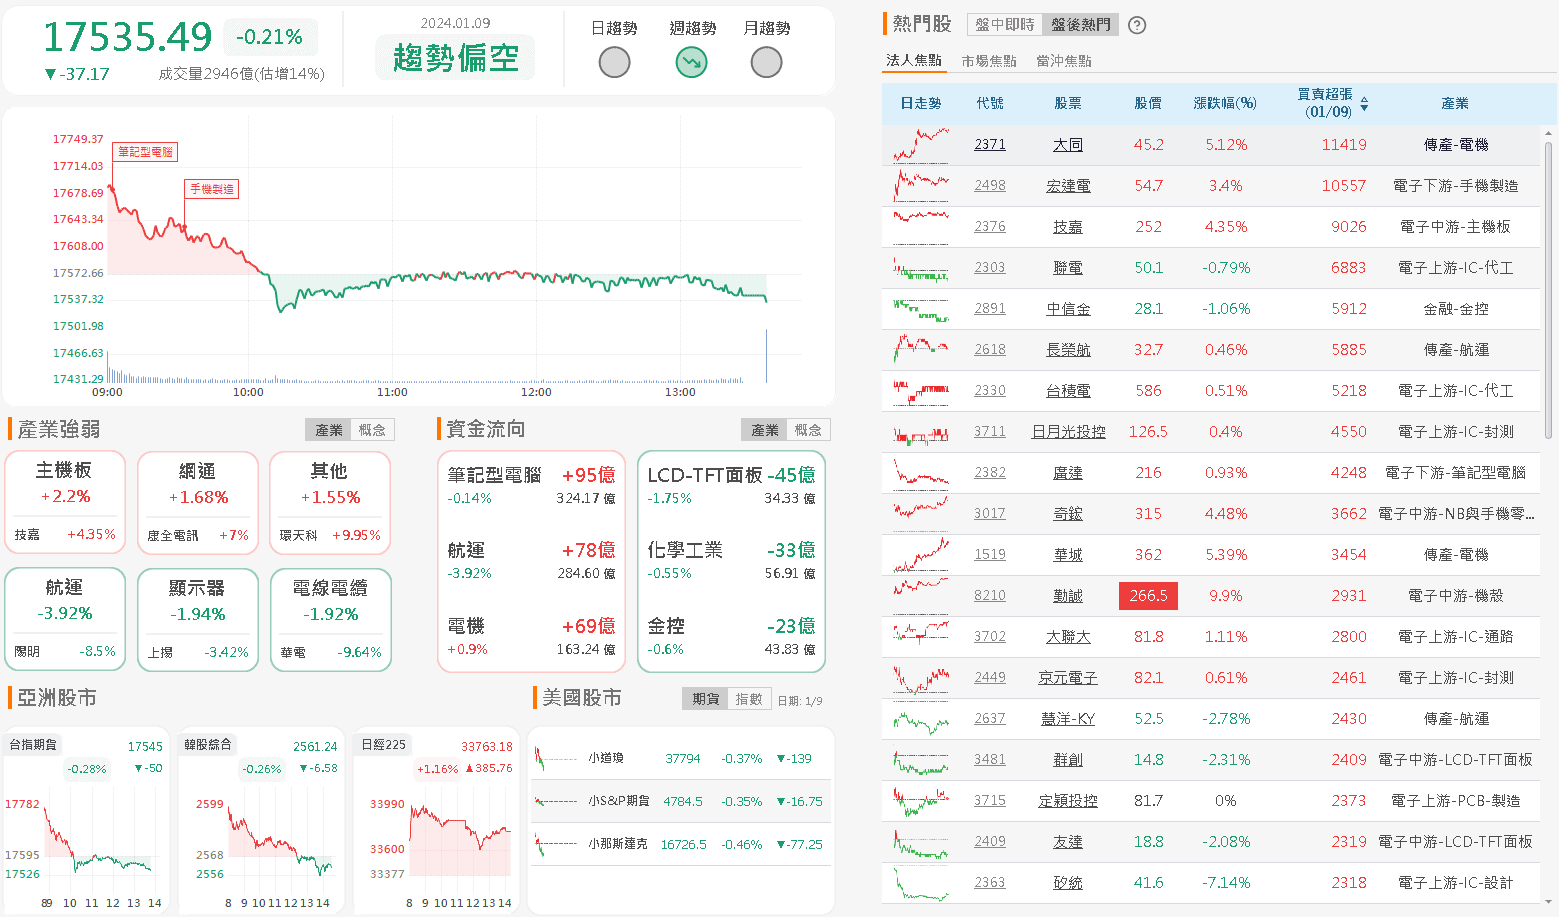Click the daily trend (日趨勢) indicator circle
The height and width of the screenshot is (917, 1559).
pyautogui.click(x=614, y=62)
